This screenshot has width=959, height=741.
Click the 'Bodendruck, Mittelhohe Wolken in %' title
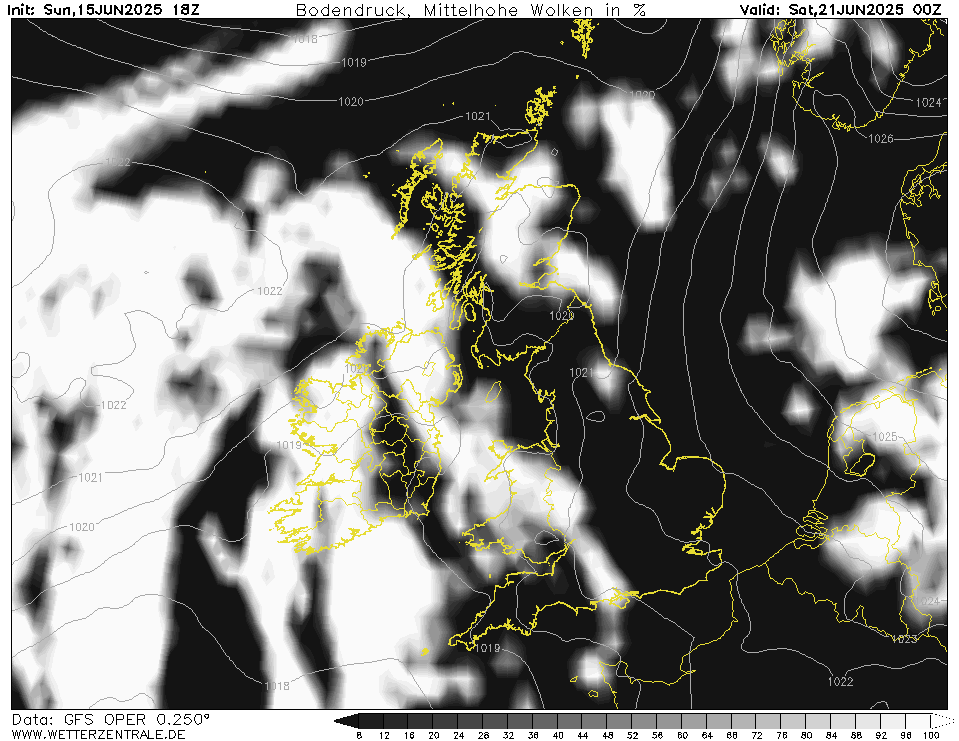(x=470, y=10)
